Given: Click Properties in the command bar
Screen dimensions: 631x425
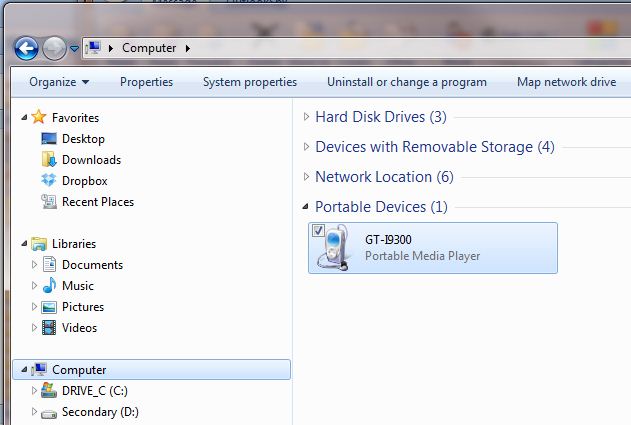Looking at the screenshot, I should 146,82.
